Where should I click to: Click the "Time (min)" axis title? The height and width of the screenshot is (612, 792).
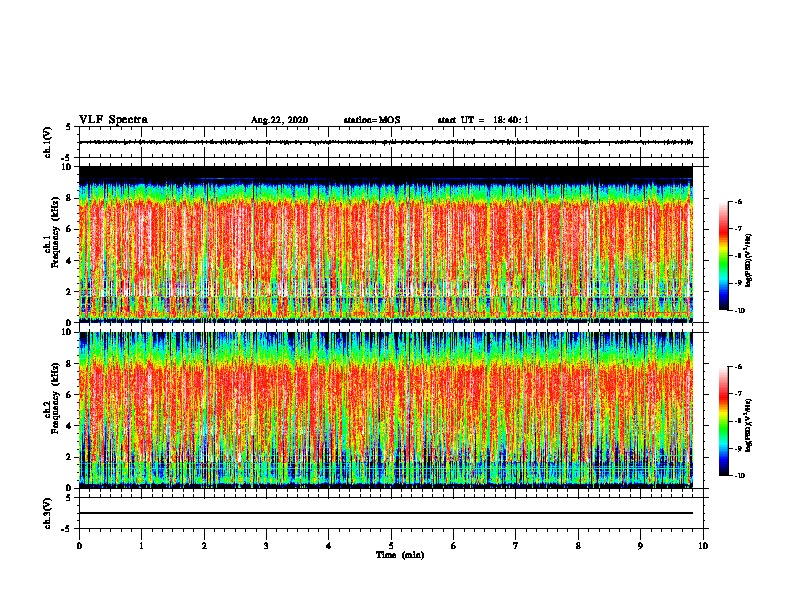[400, 555]
